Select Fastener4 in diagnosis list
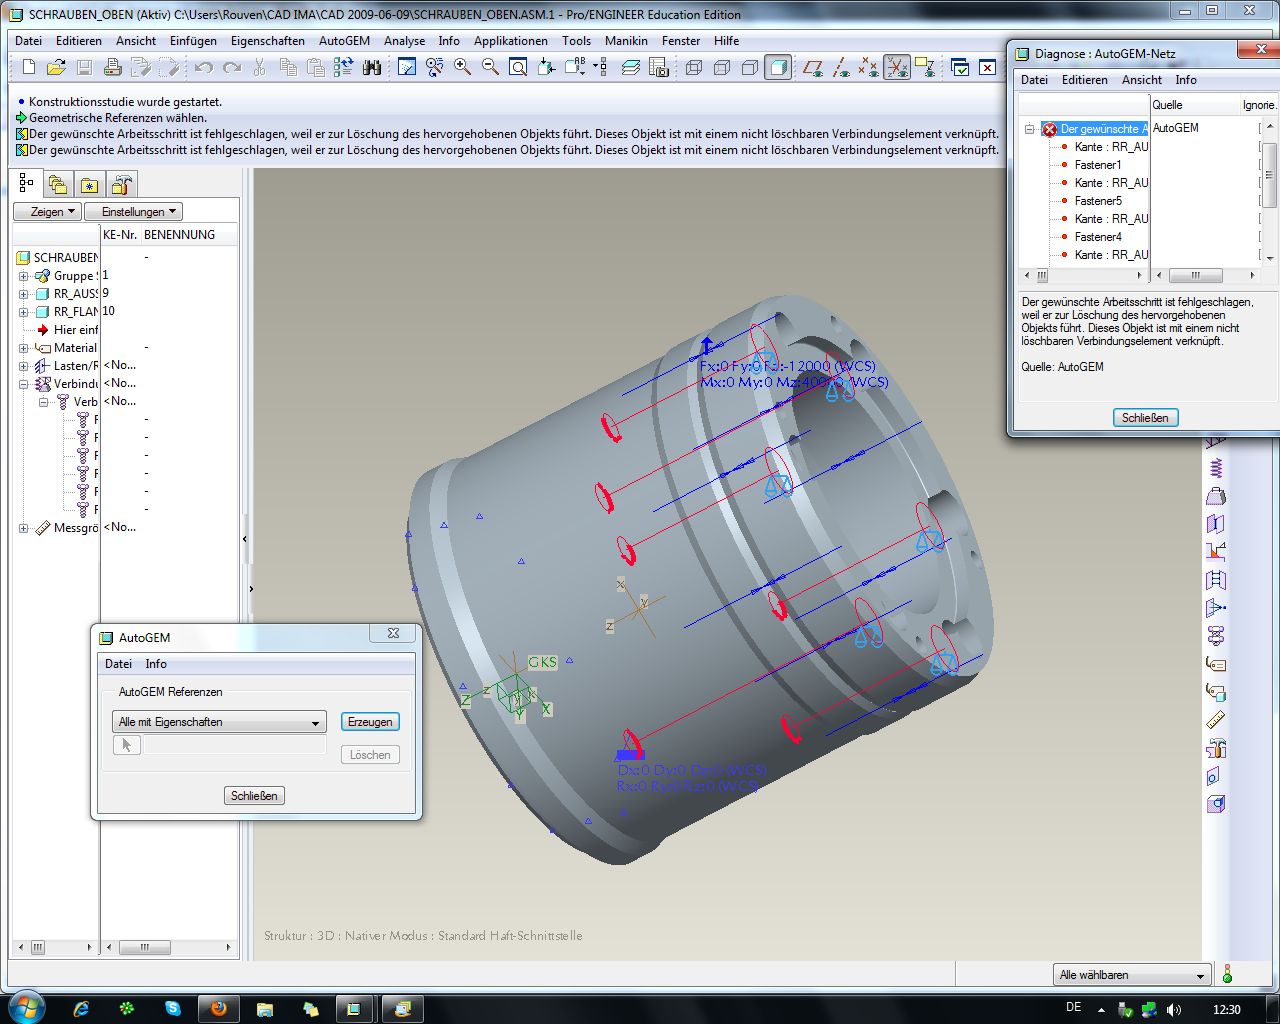The width and height of the screenshot is (1280, 1024). [x=1098, y=237]
